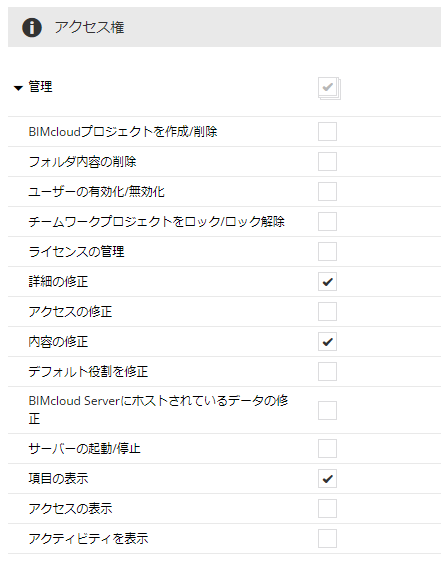Check BIMcloud Serverにホストされているデータの修正 box

point(327,410)
